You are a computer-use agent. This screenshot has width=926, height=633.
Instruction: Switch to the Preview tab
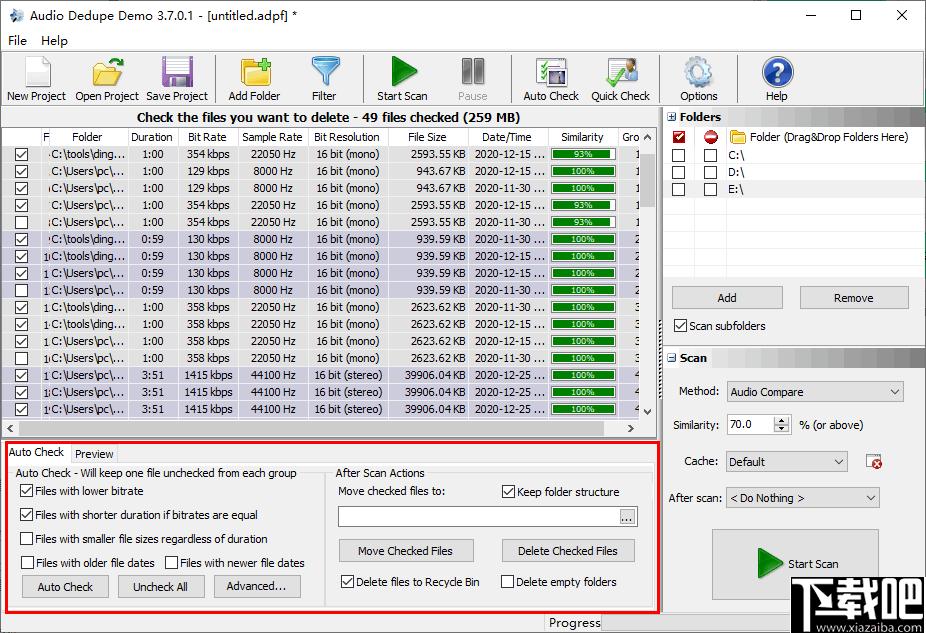94,453
